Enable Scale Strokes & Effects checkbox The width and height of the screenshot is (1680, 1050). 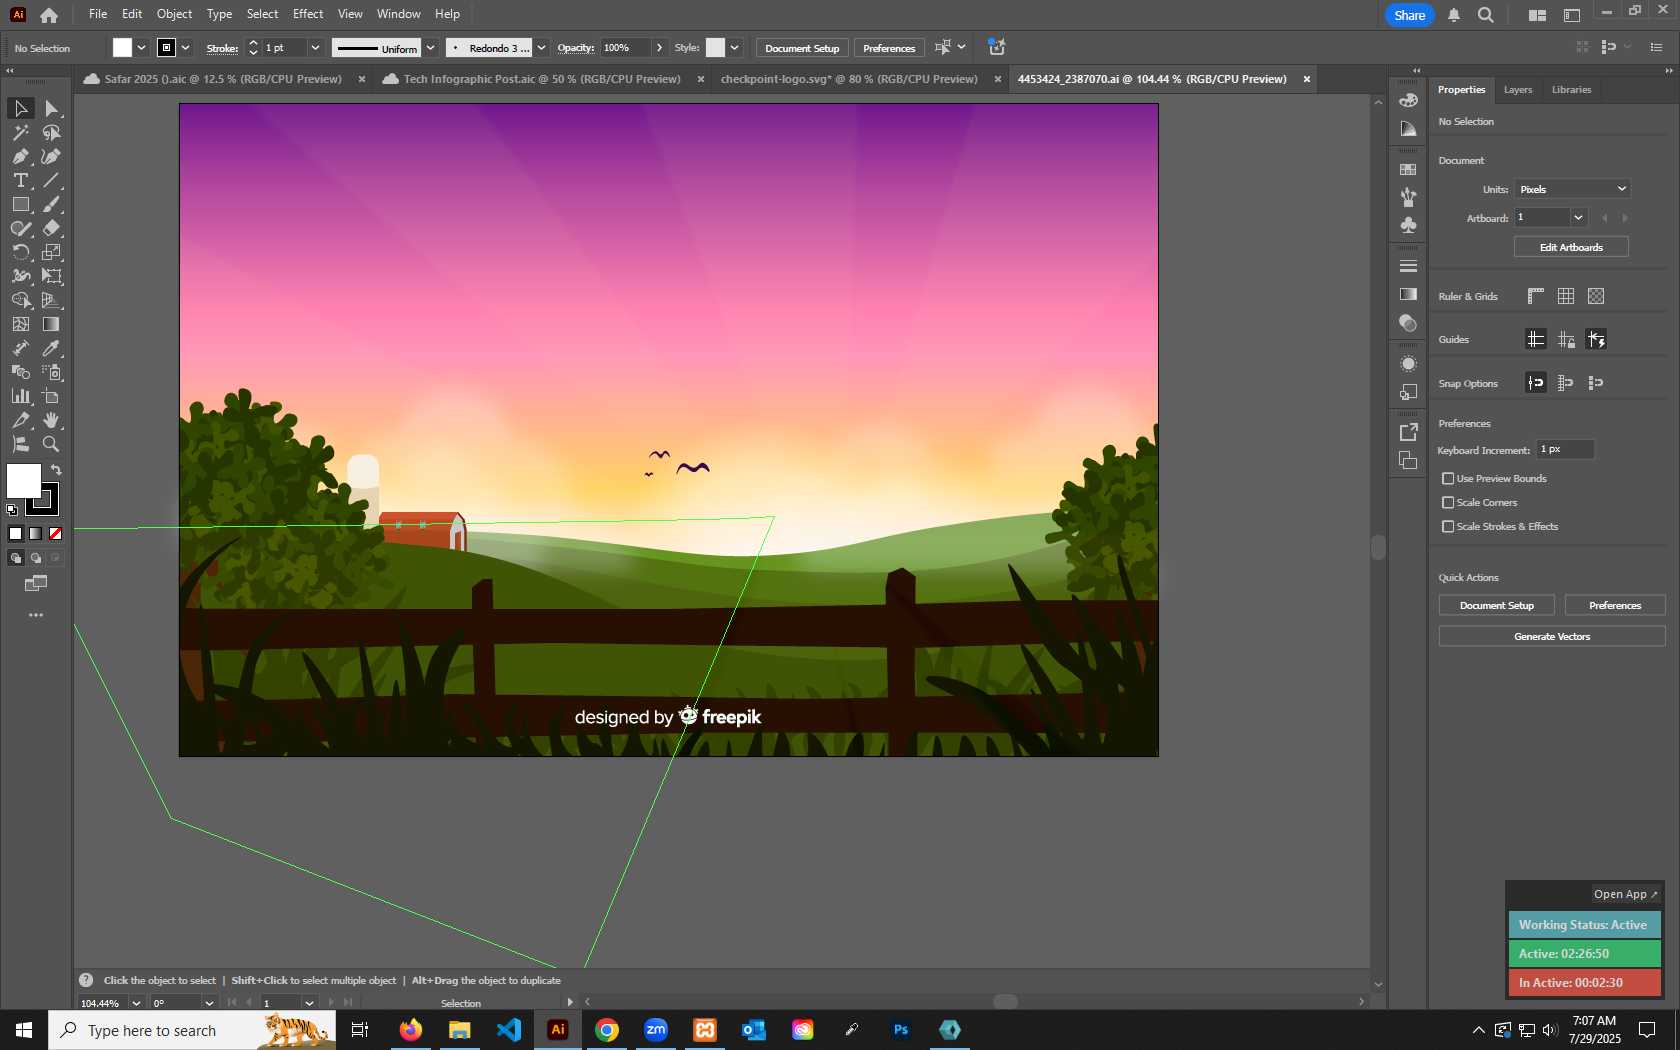point(1448,527)
